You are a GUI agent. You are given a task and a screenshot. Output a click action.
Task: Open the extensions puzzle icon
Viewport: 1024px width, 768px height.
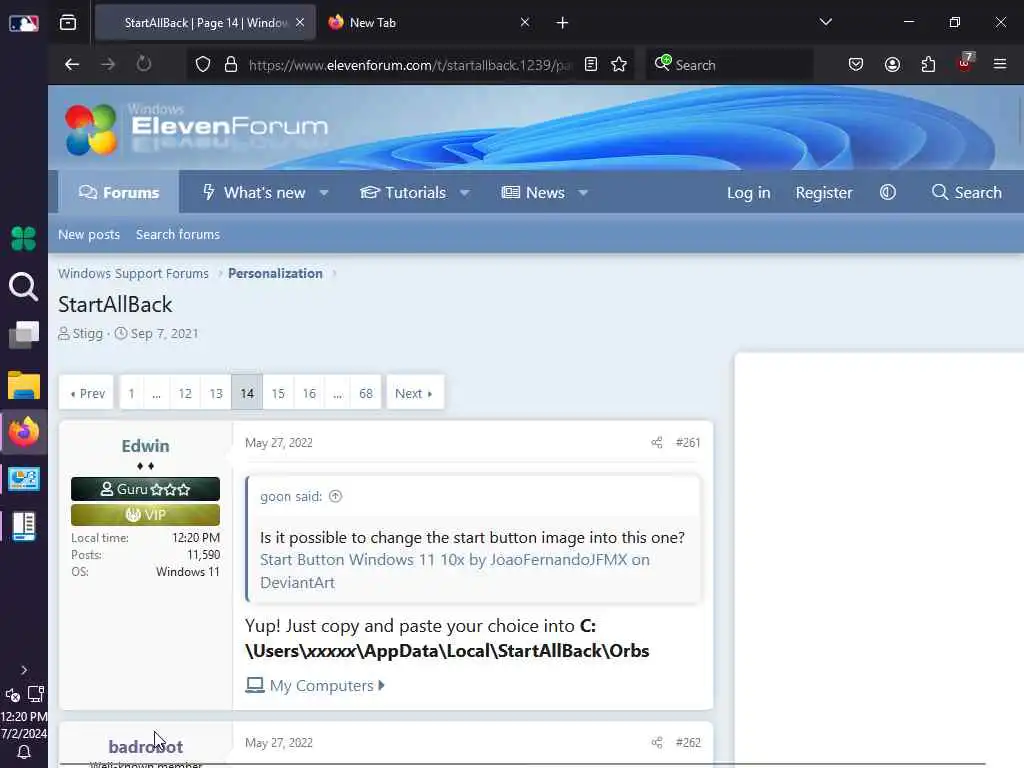(928, 65)
